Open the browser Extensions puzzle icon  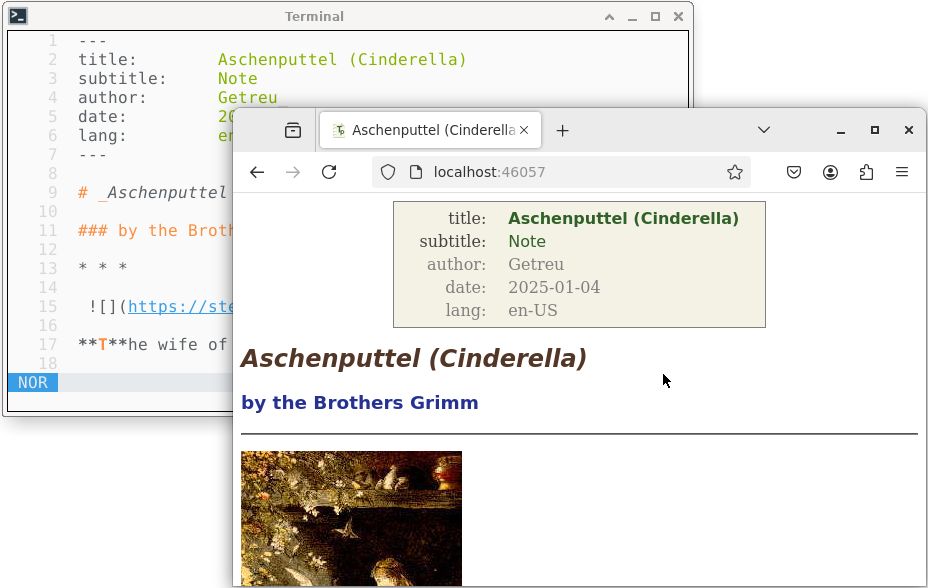[x=866, y=172]
